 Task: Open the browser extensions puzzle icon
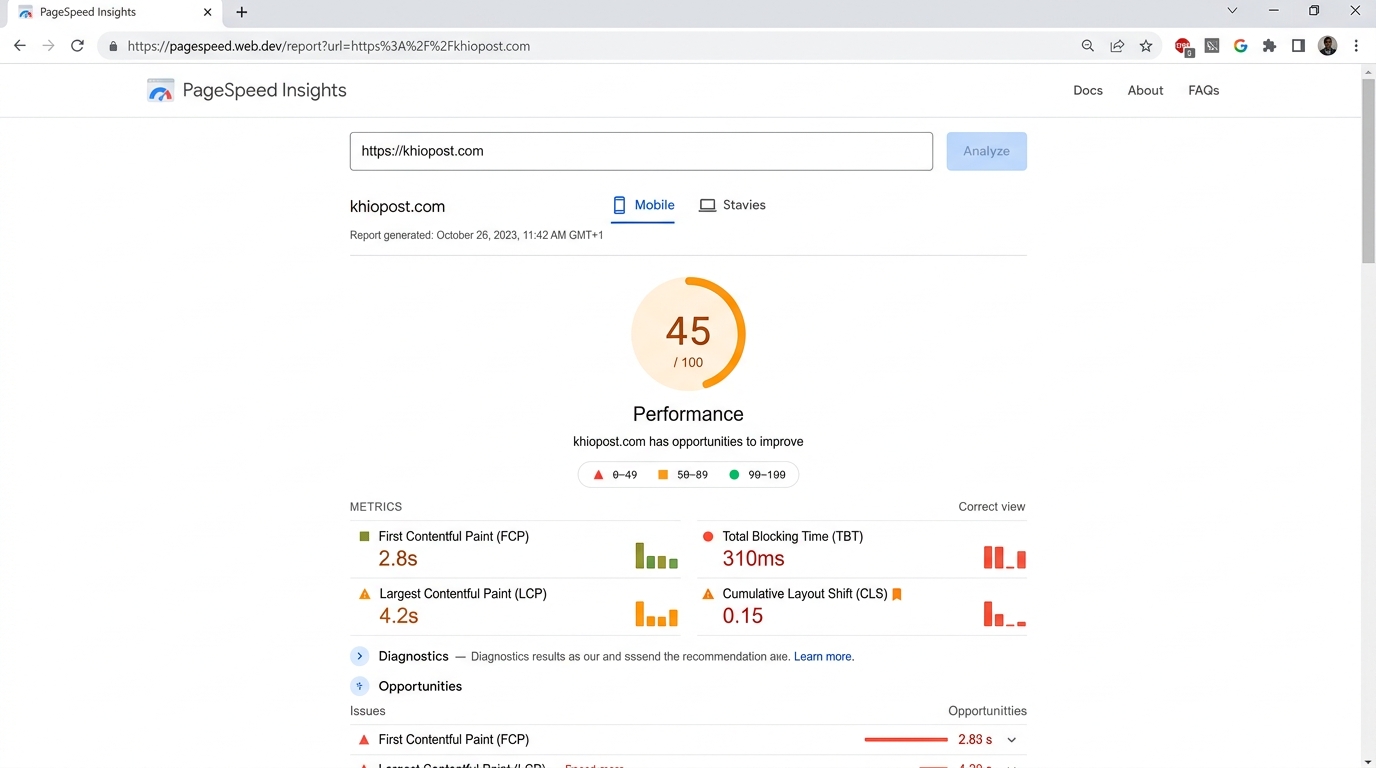[x=1269, y=46]
